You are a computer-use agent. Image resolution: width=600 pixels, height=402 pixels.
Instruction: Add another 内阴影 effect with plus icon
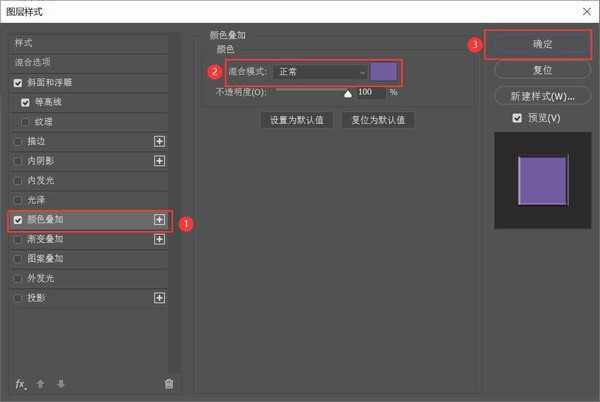159,161
